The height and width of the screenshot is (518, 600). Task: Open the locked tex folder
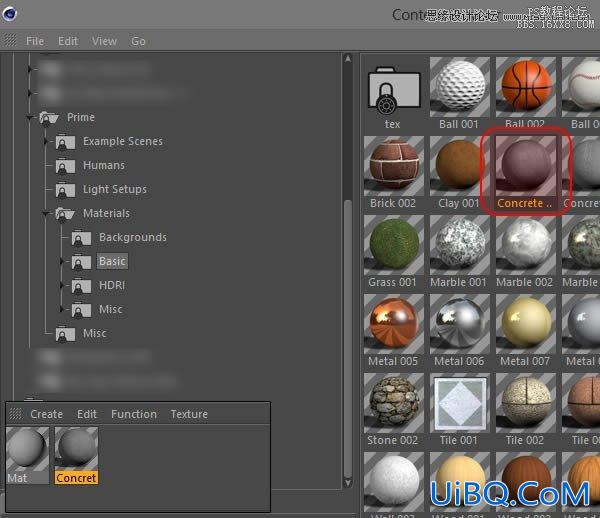(394, 91)
